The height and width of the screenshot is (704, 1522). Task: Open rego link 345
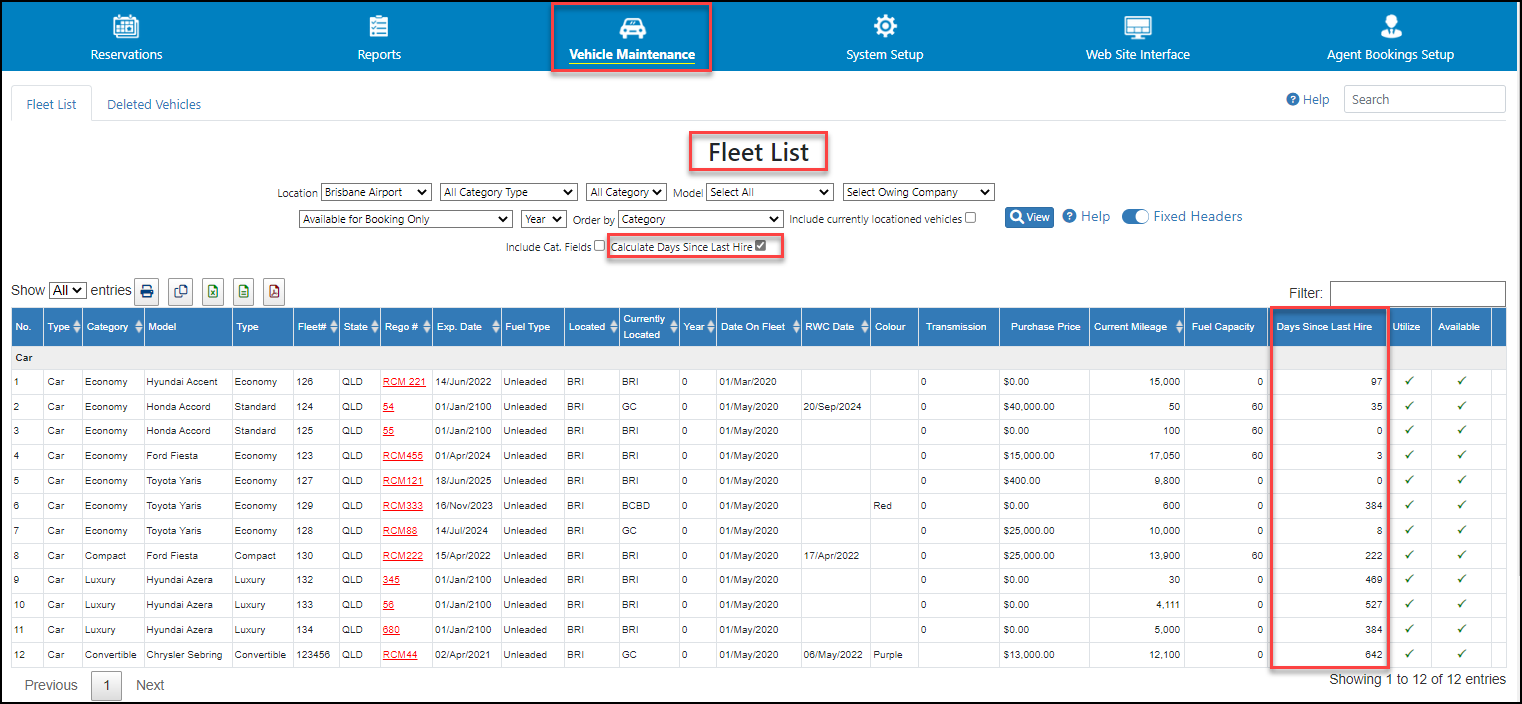(391, 580)
